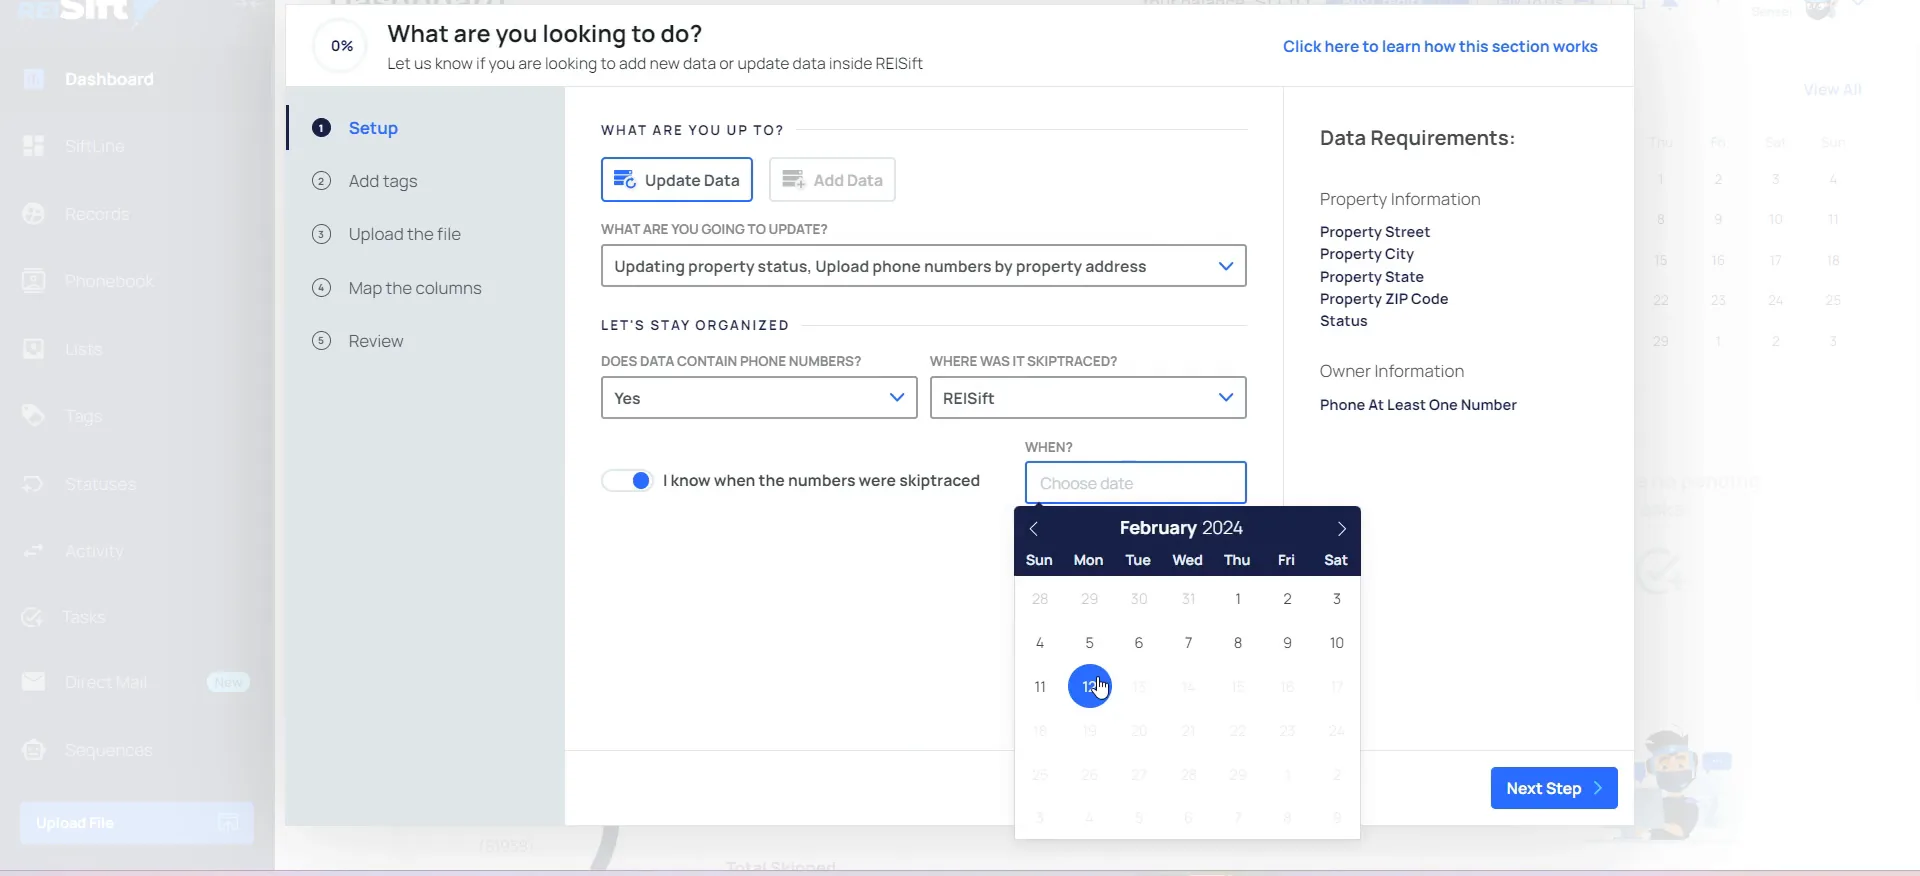Open the Phonebook sidebar item
The height and width of the screenshot is (876, 1920).
pos(108,281)
